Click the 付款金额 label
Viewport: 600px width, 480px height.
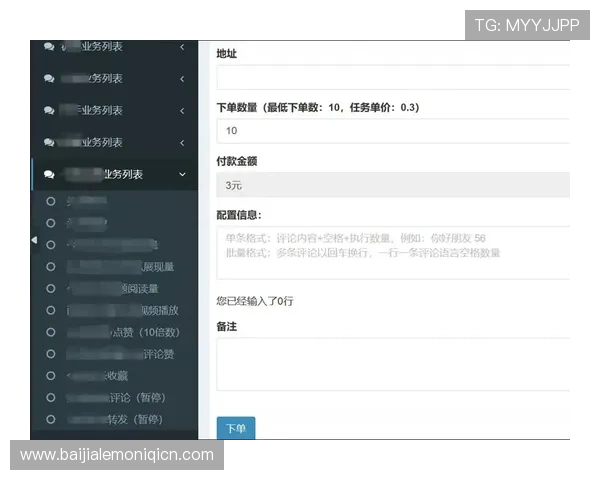coord(236,161)
